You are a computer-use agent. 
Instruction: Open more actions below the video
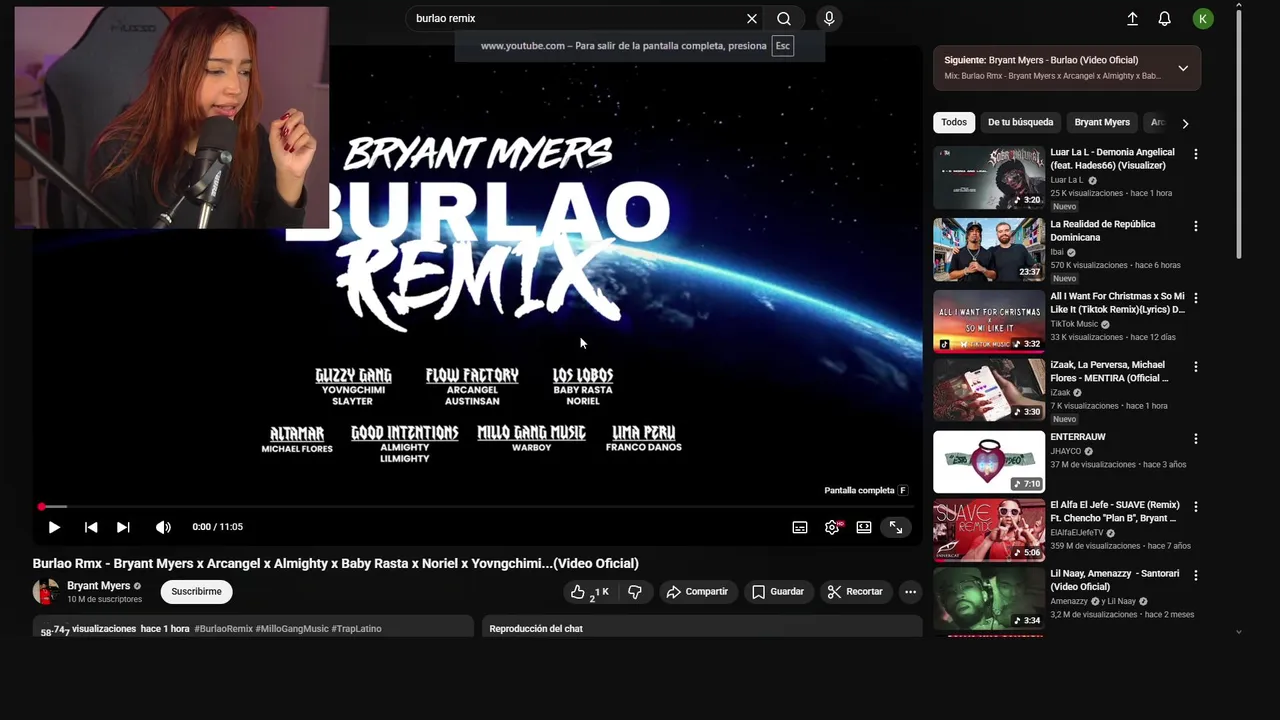[910, 592]
